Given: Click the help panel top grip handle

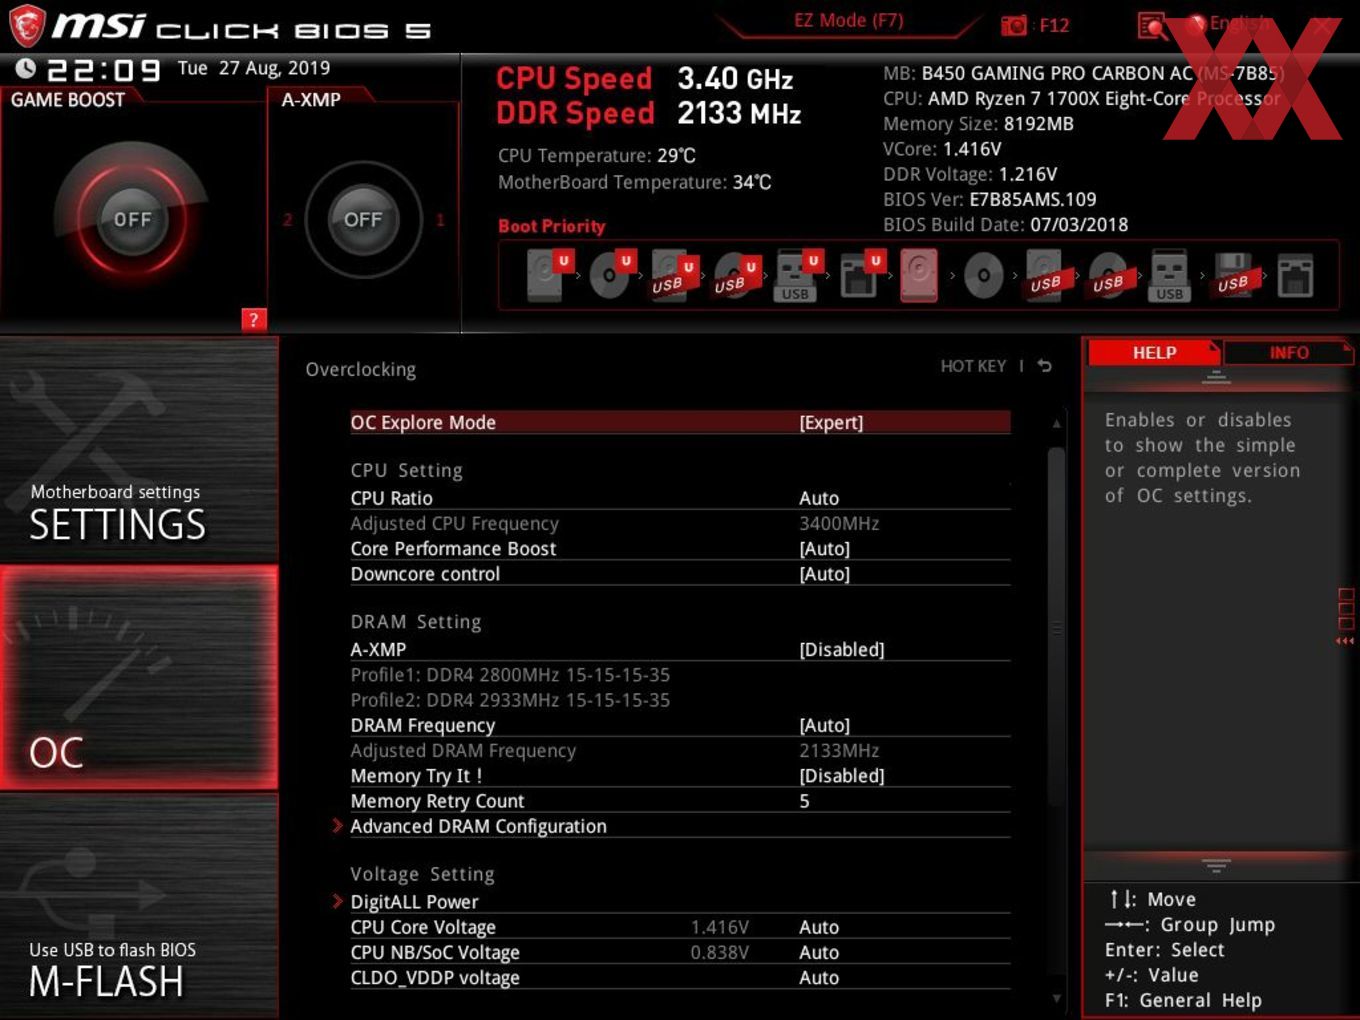Looking at the screenshot, I should point(1216,377).
